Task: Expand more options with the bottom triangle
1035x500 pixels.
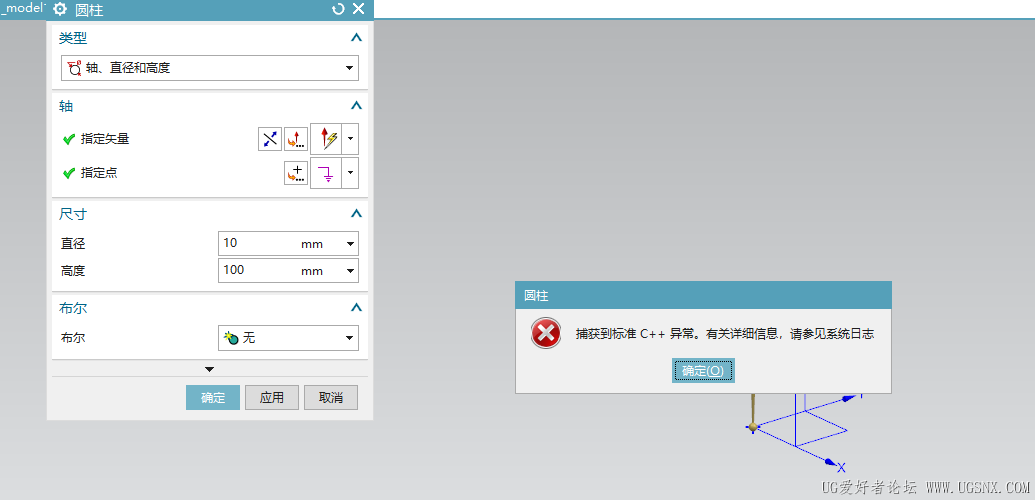Action: coord(210,369)
